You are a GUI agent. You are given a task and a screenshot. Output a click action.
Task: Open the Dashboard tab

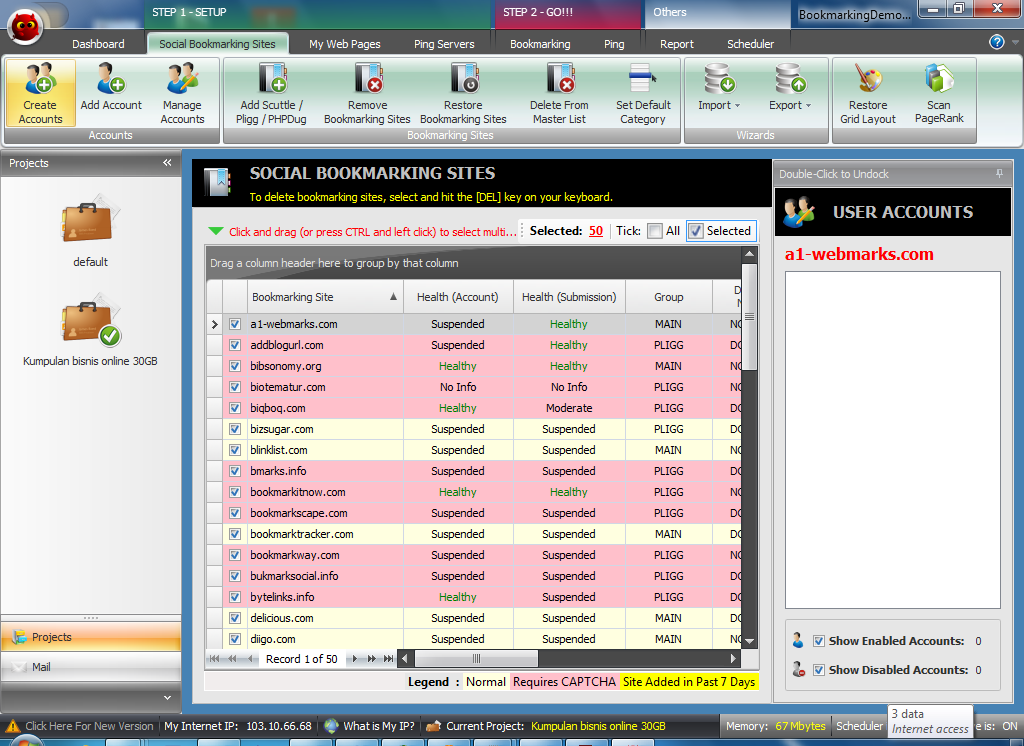pos(98,44)
